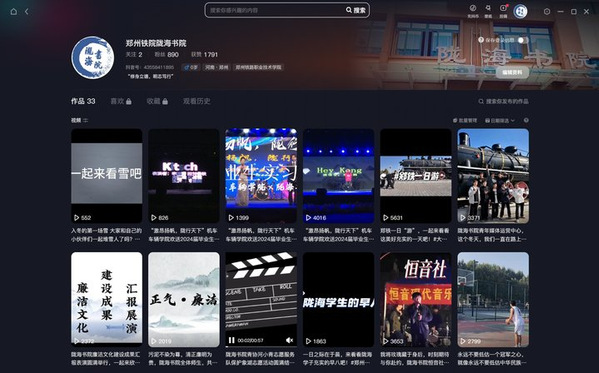This screenshot has height=373, width=599.
Task: Switch to the 观看历史 tab
Action: pos(196,101)
